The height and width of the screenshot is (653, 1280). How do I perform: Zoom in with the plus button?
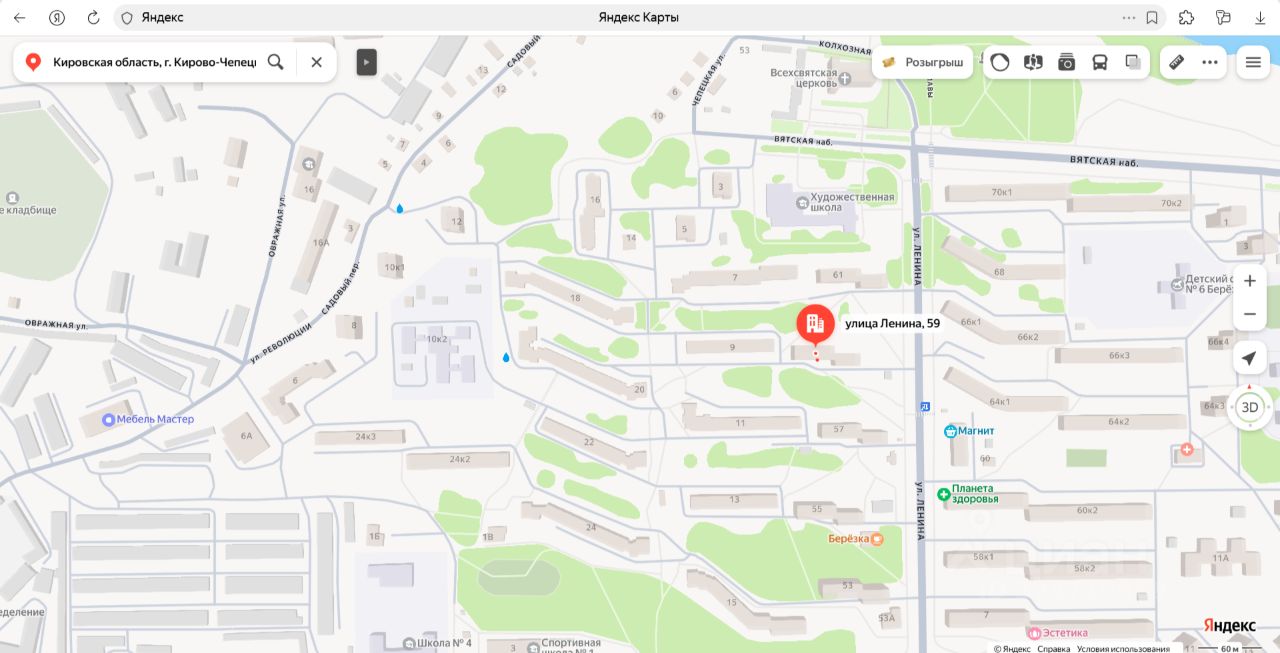click(x=1250, y=281)
